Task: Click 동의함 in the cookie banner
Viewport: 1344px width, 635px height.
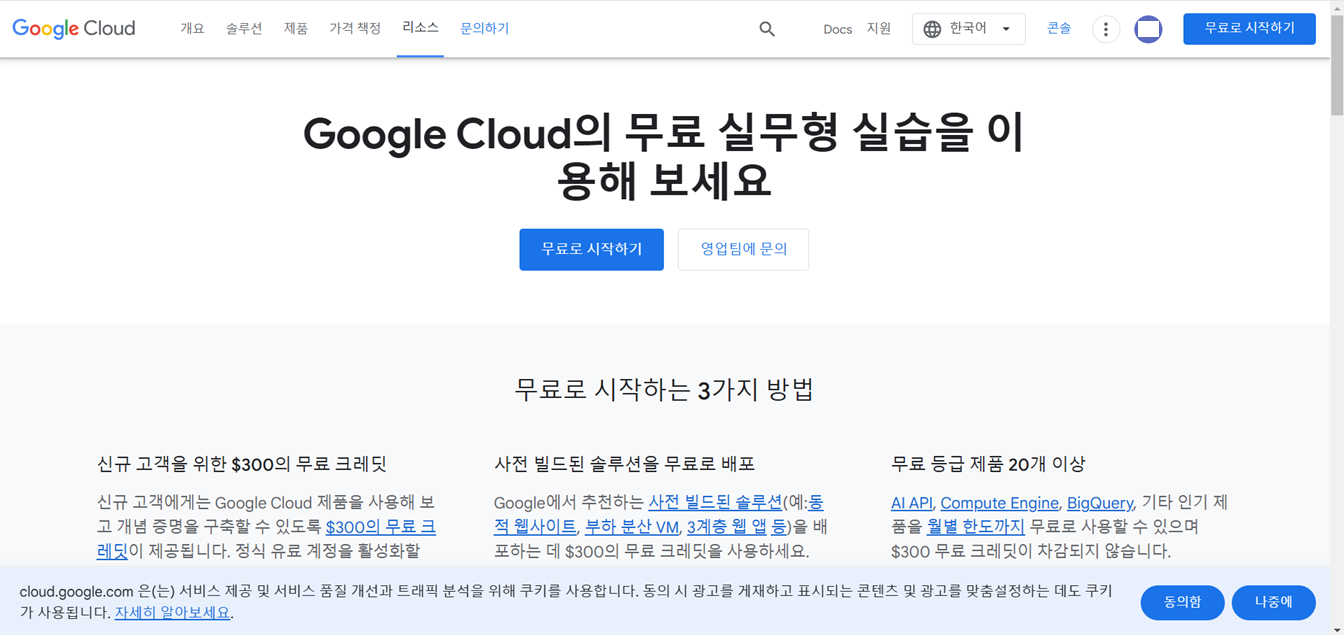Action: click(1182, 602)
